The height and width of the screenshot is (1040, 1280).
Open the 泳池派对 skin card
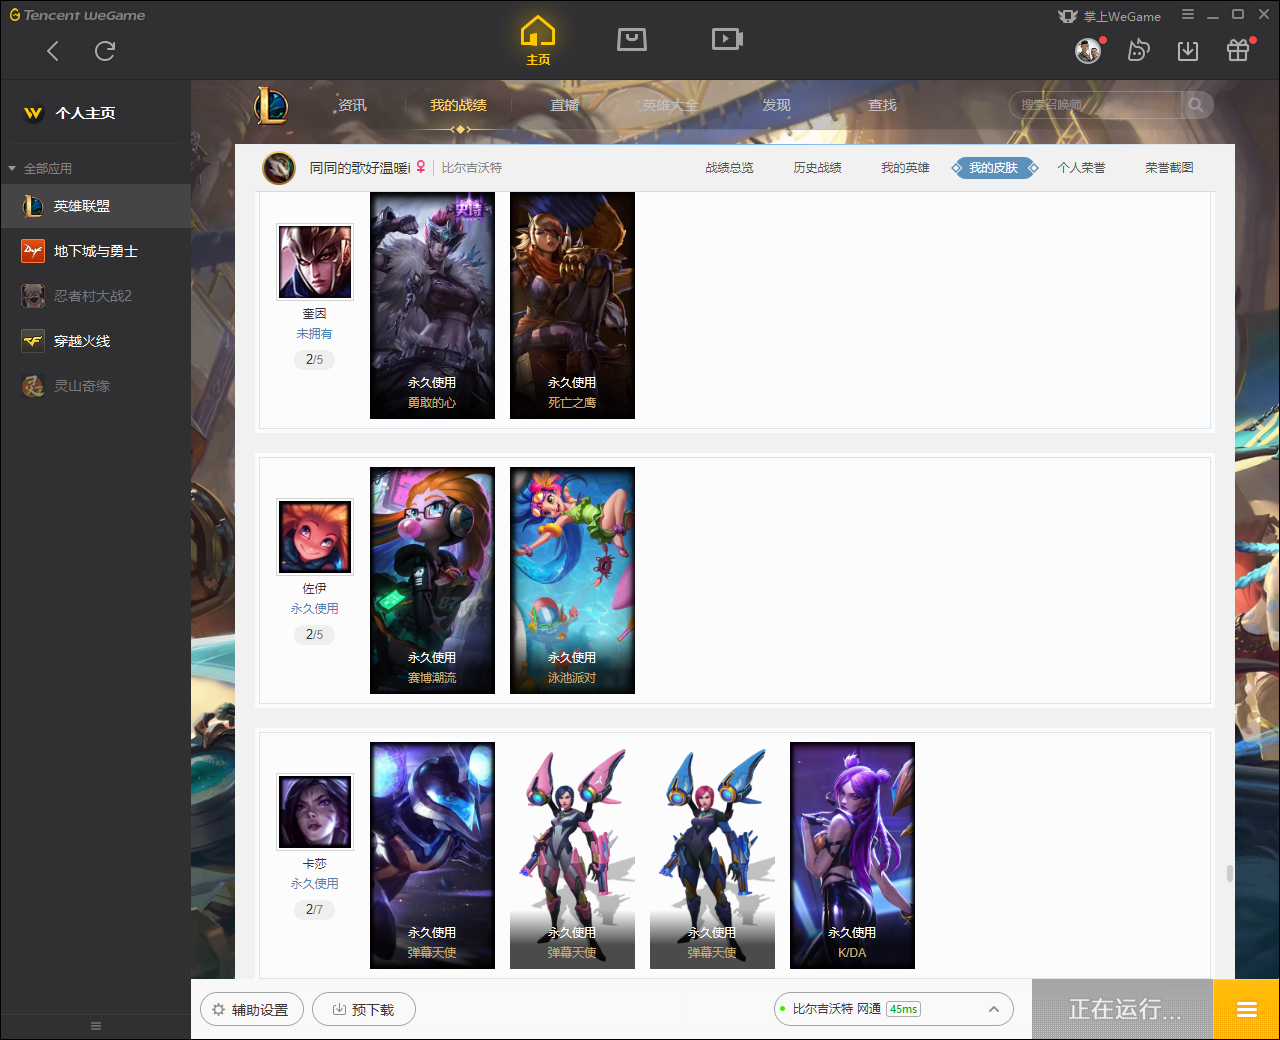[x=572, y=580]
